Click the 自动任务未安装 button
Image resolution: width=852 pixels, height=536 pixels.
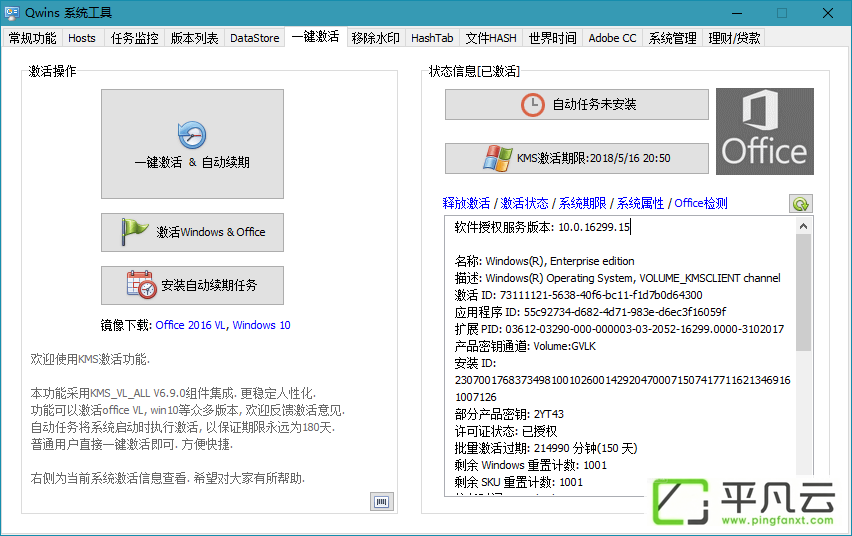pos(577,104)
